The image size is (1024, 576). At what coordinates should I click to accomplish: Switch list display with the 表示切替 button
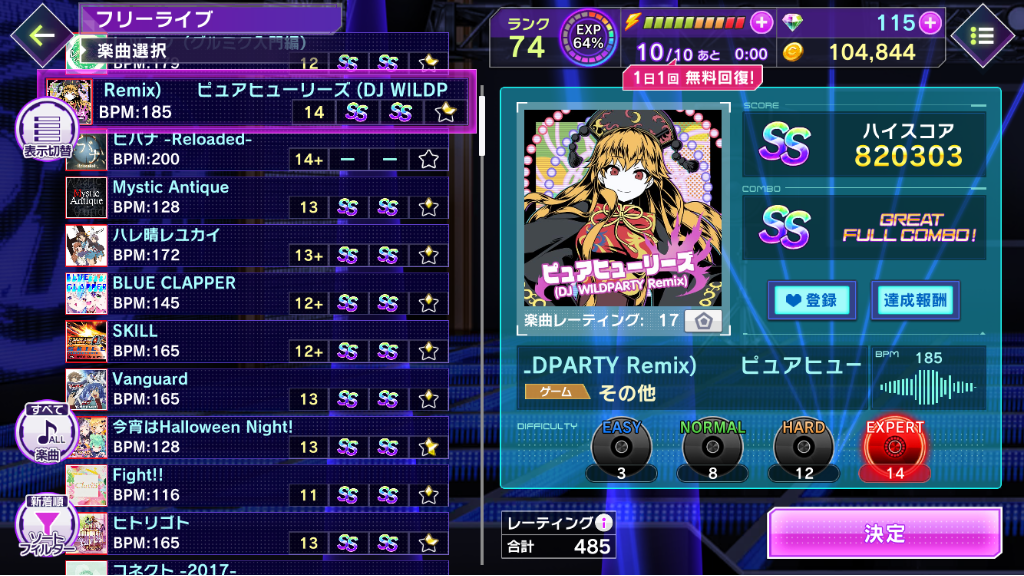tap(47, 131)
